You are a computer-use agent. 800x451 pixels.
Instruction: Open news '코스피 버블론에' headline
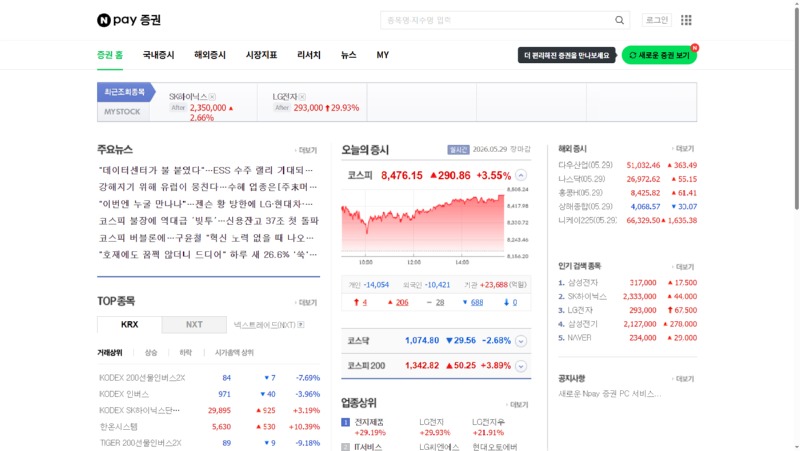pyautogui.click(x=206, y=237)
